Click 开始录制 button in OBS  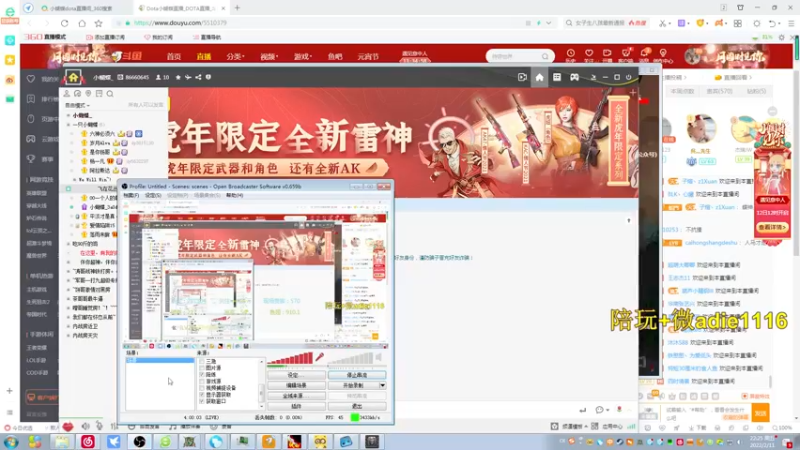(353, 385)
